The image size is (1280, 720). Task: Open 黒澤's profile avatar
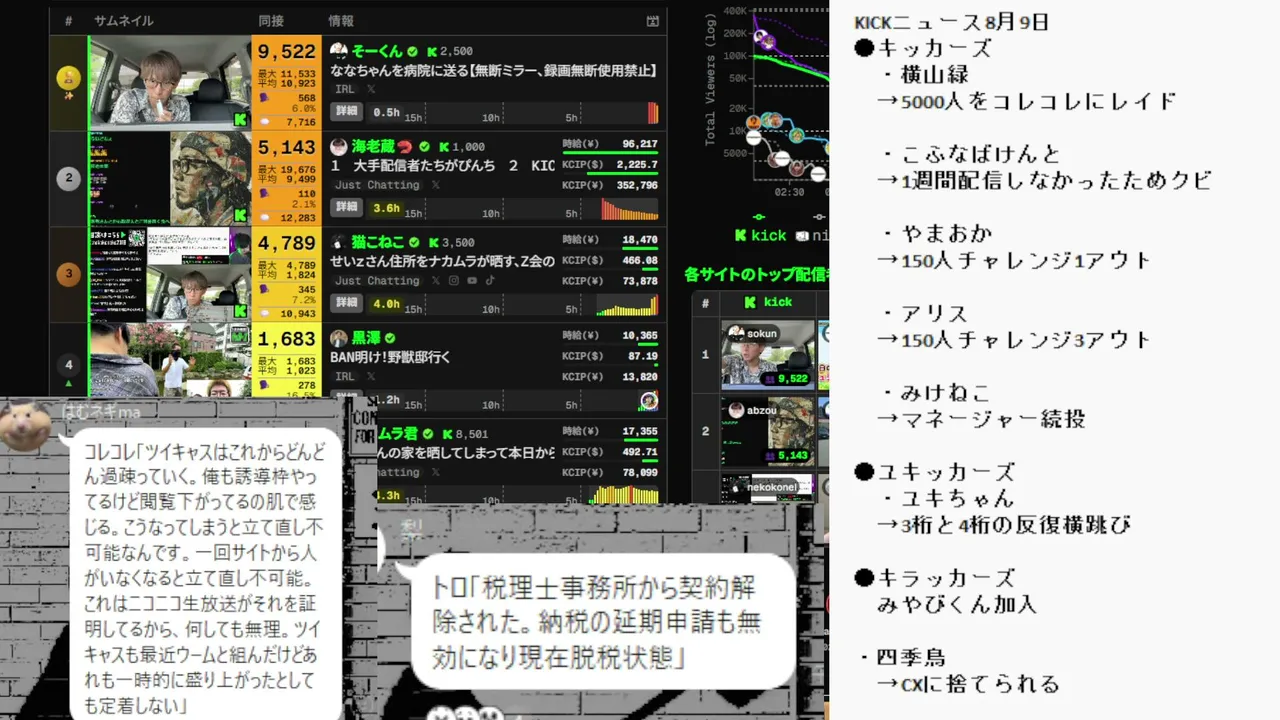point(338,338)
